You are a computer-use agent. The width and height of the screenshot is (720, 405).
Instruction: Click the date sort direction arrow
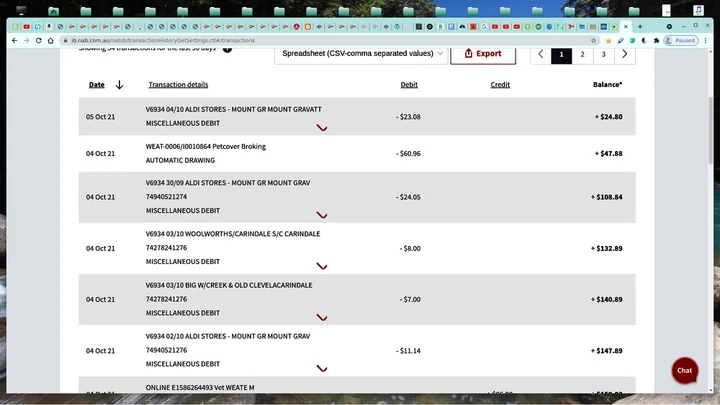coord(119,85)
